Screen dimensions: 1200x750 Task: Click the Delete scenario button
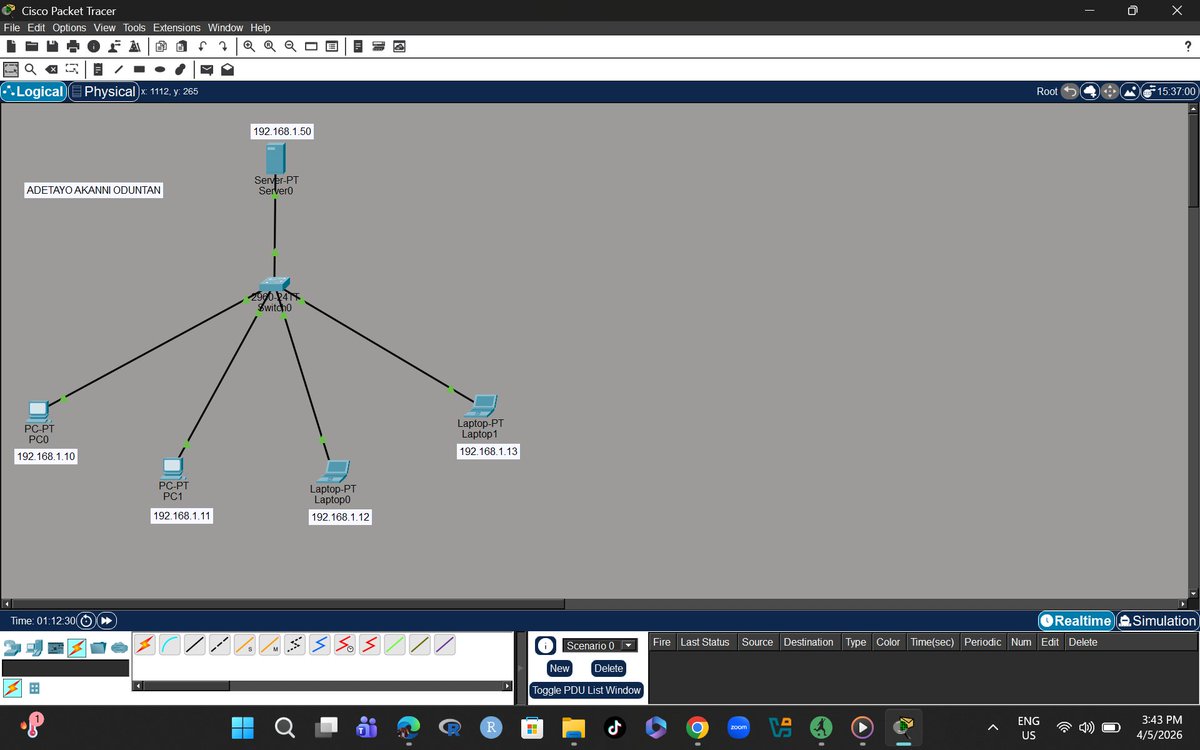[x=608, y=668]
